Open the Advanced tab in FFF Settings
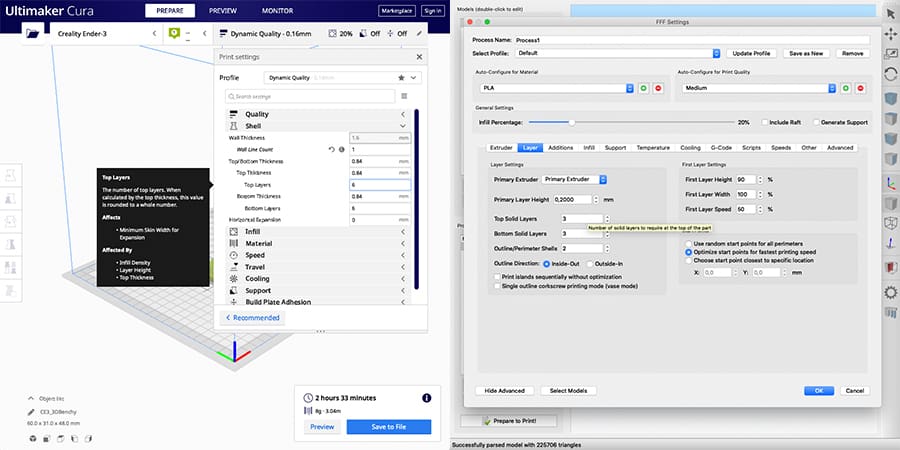Viewport: 900px width, 450px height. (840, 148)
